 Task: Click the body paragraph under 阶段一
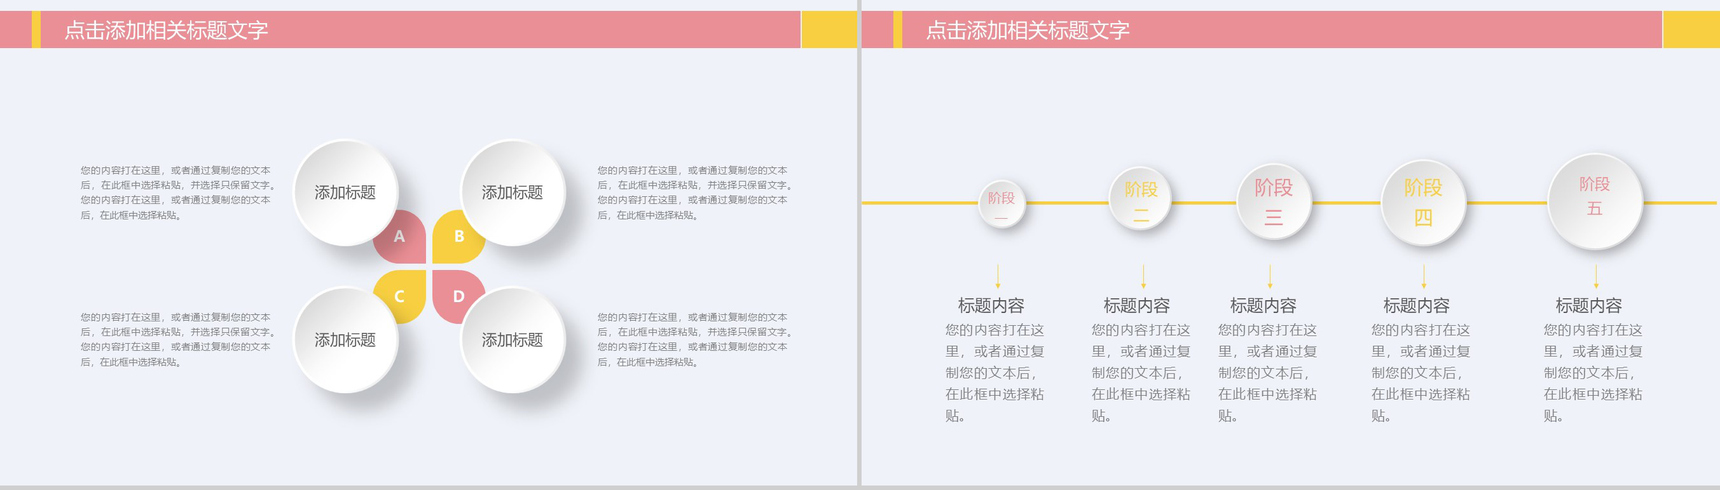click(995, 372)
